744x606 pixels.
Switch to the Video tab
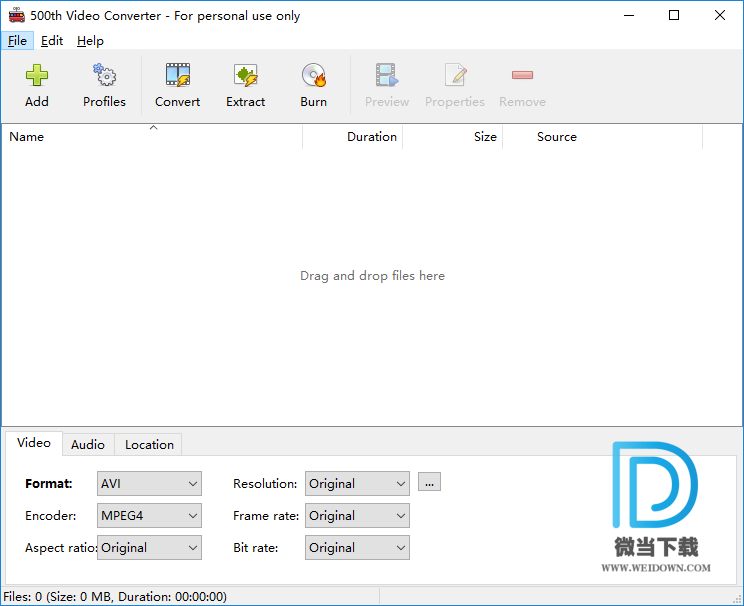coord(34,443)
